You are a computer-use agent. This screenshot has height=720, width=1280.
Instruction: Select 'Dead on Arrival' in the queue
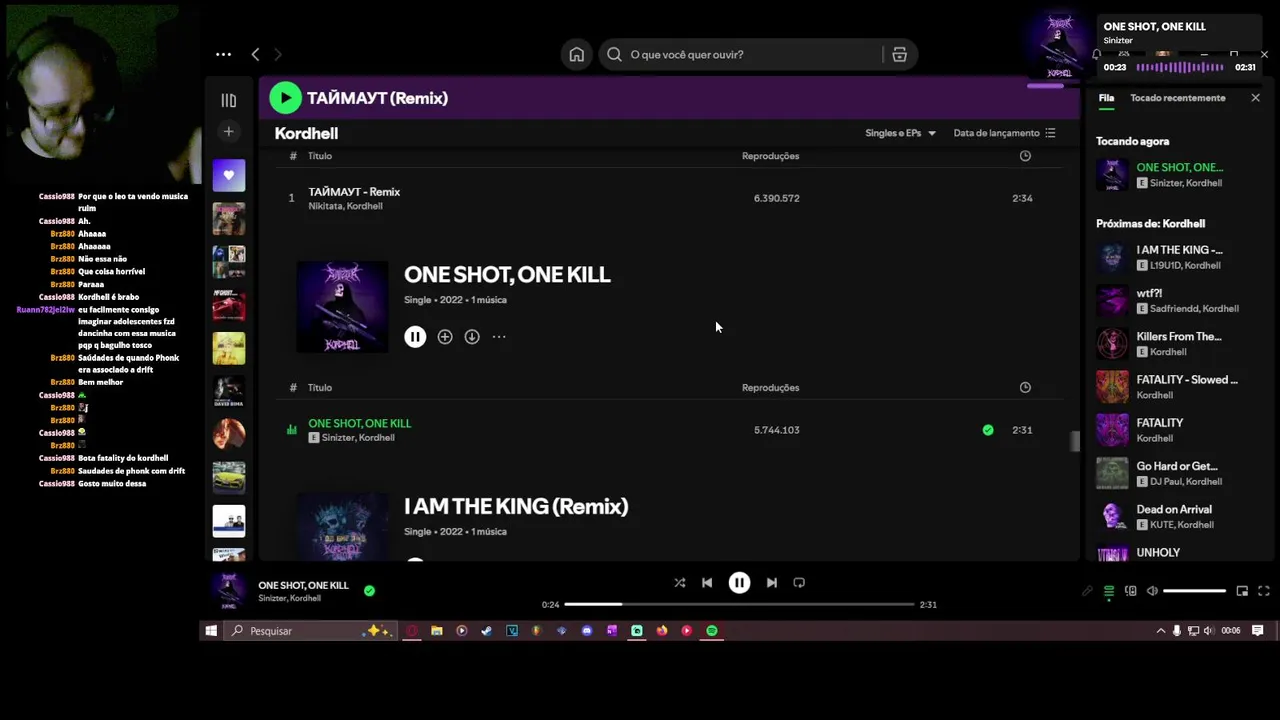point(1174,509)
